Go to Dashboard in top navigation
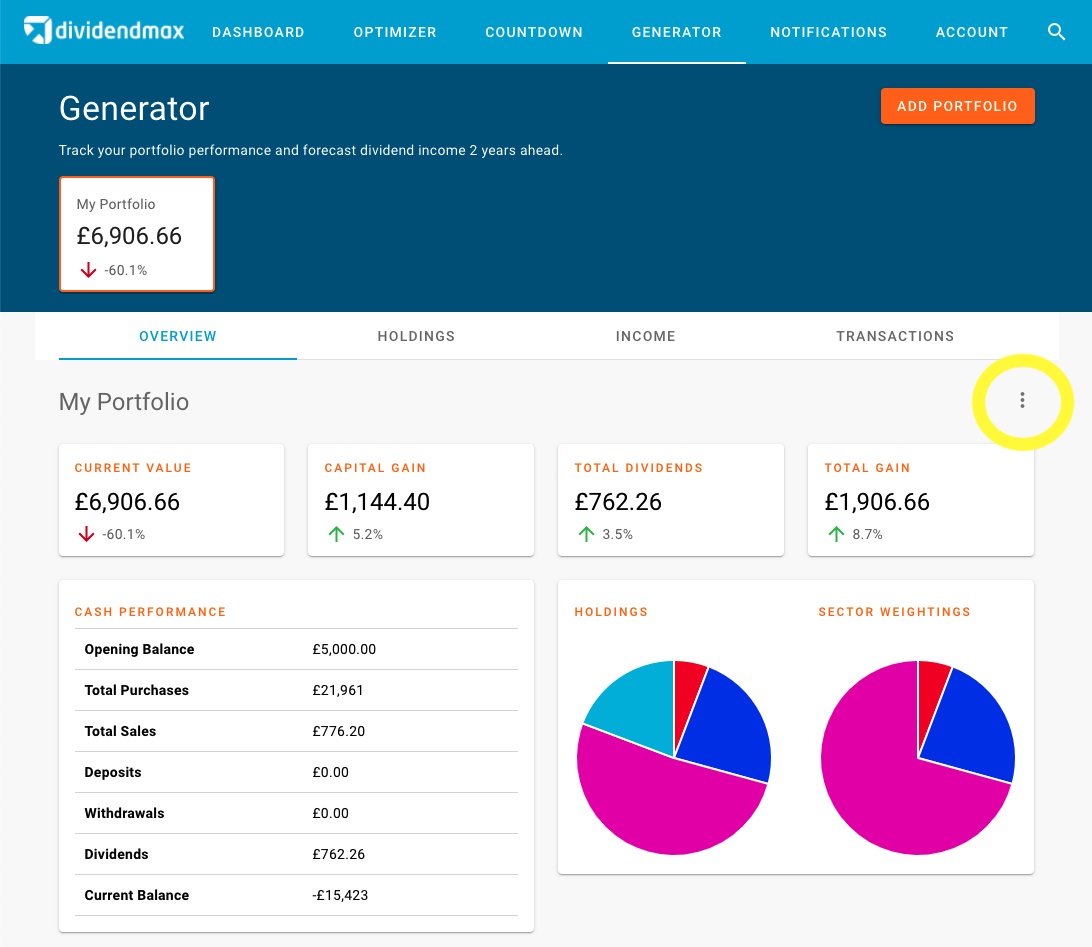1092x947 pixels. click(258, 32)
